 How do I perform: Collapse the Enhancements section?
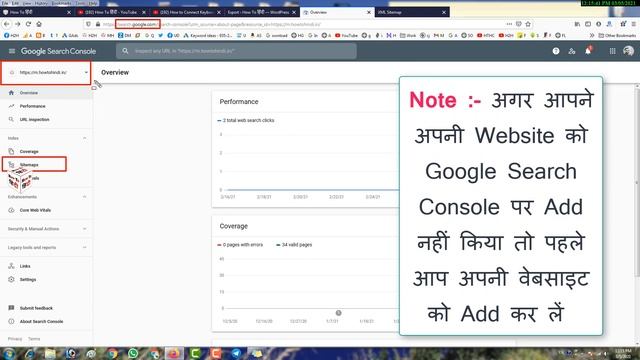(x=84, y=197)
